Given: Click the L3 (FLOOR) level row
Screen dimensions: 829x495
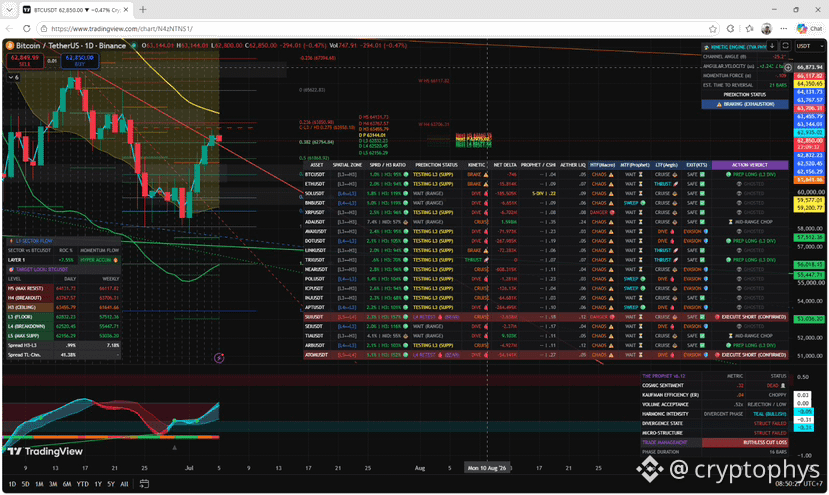Looking at the screenshot, I should click(x=63, y=317).
